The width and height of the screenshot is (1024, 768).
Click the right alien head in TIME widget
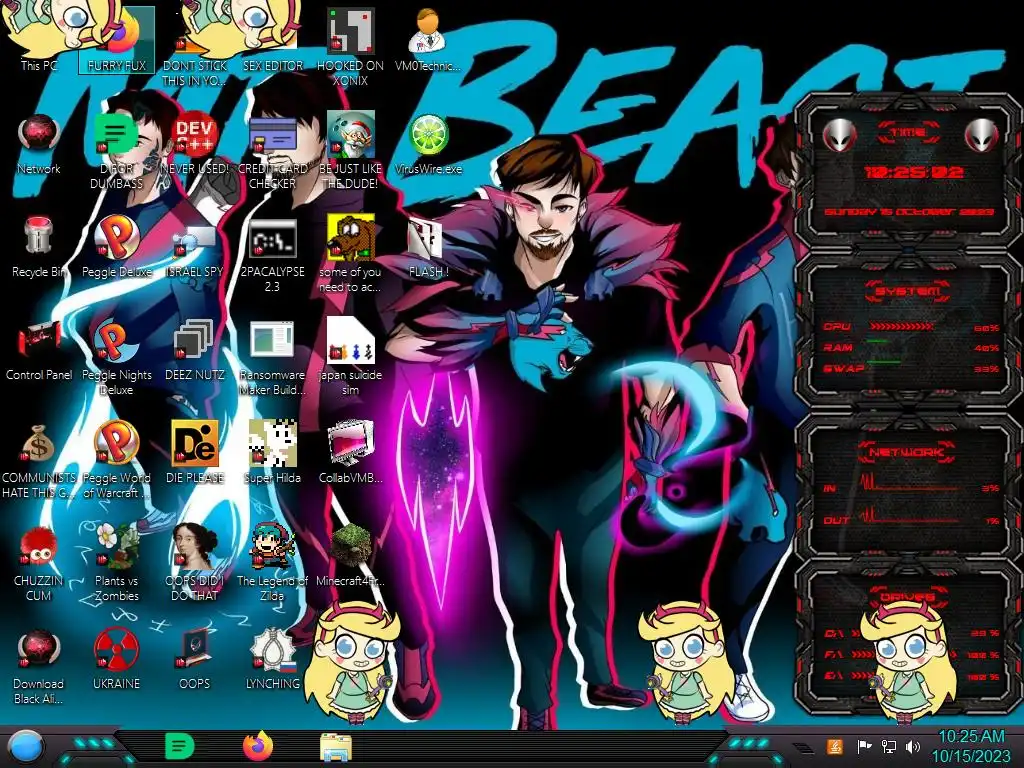981,135
